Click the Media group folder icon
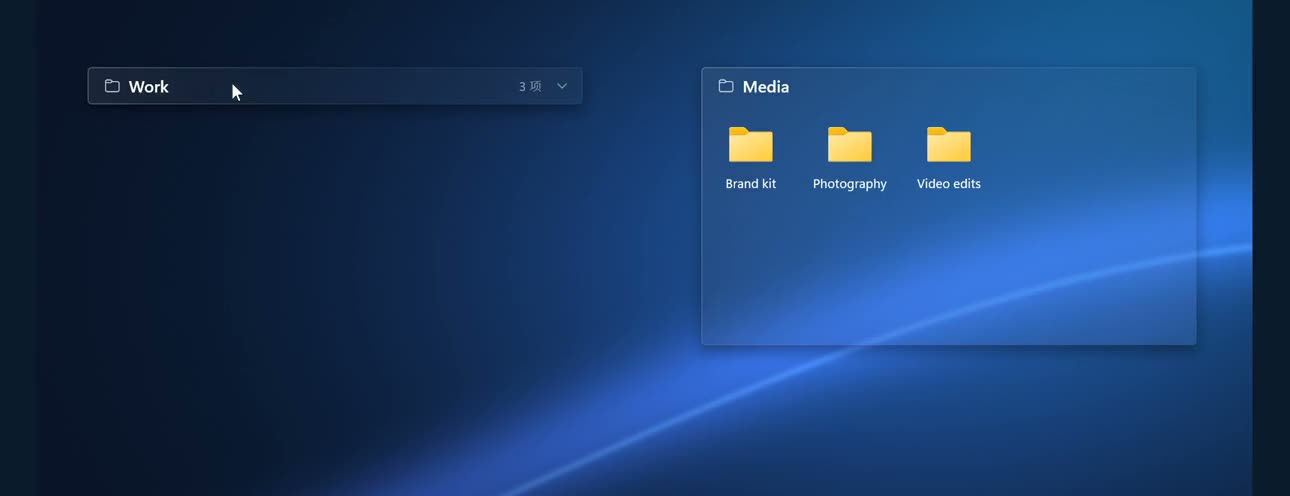The width and height of the screenshot is (1290, 496). point(726,86)
